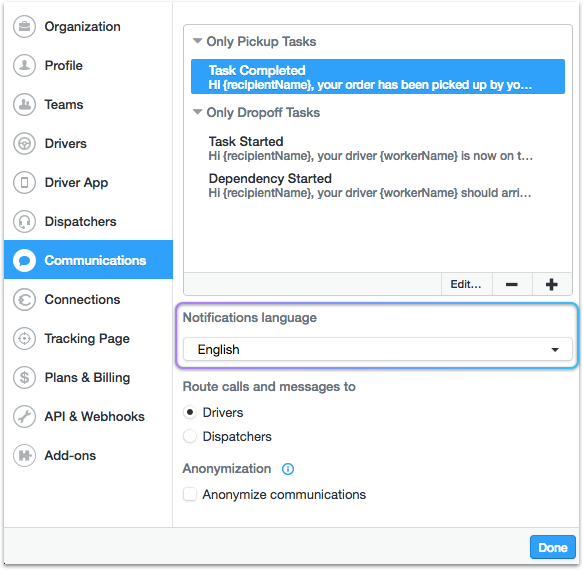
Task: Open the API & Webhooks wrench icon
Action: 25,416
